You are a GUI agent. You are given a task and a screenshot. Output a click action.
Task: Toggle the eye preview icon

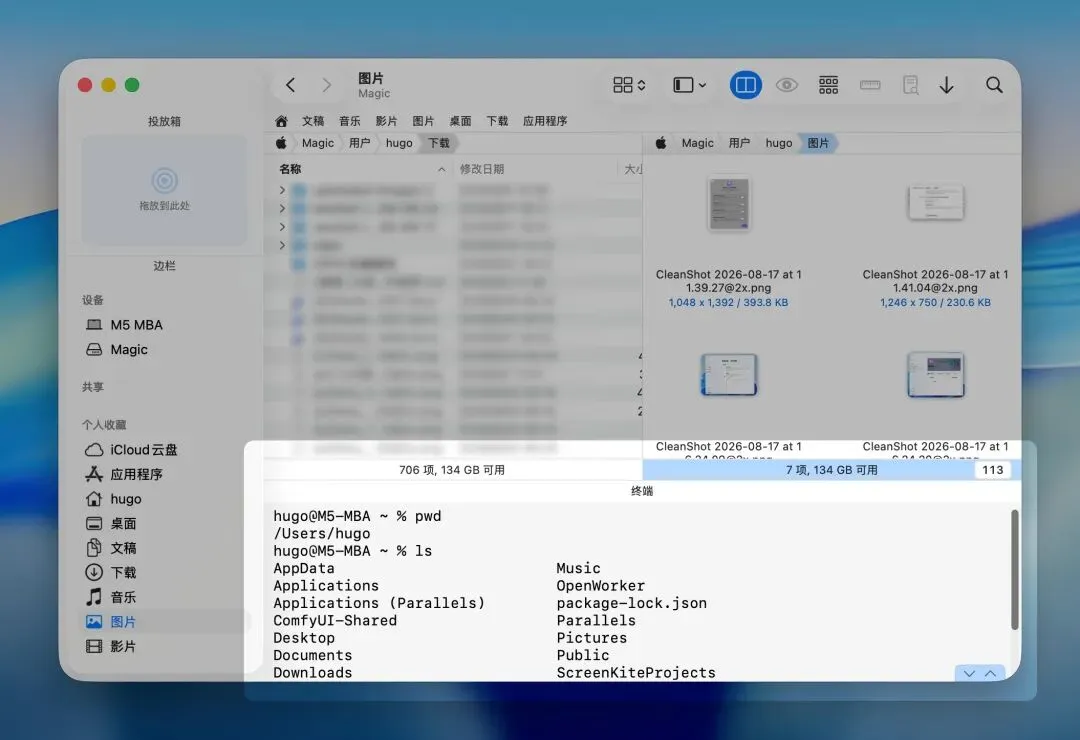pos(787,85)
